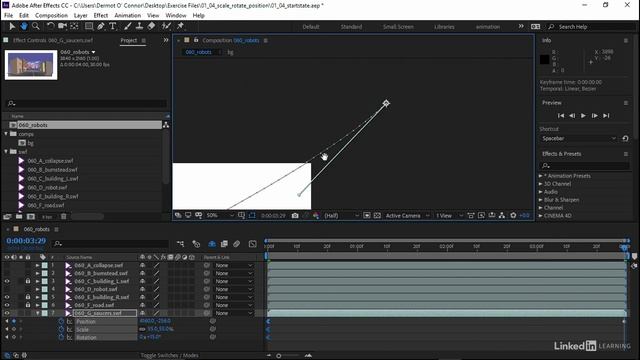Toggle visibility eye of 060_C_building_L.swf layer
Screen dimensions: 640x360
tap(7, 281)
